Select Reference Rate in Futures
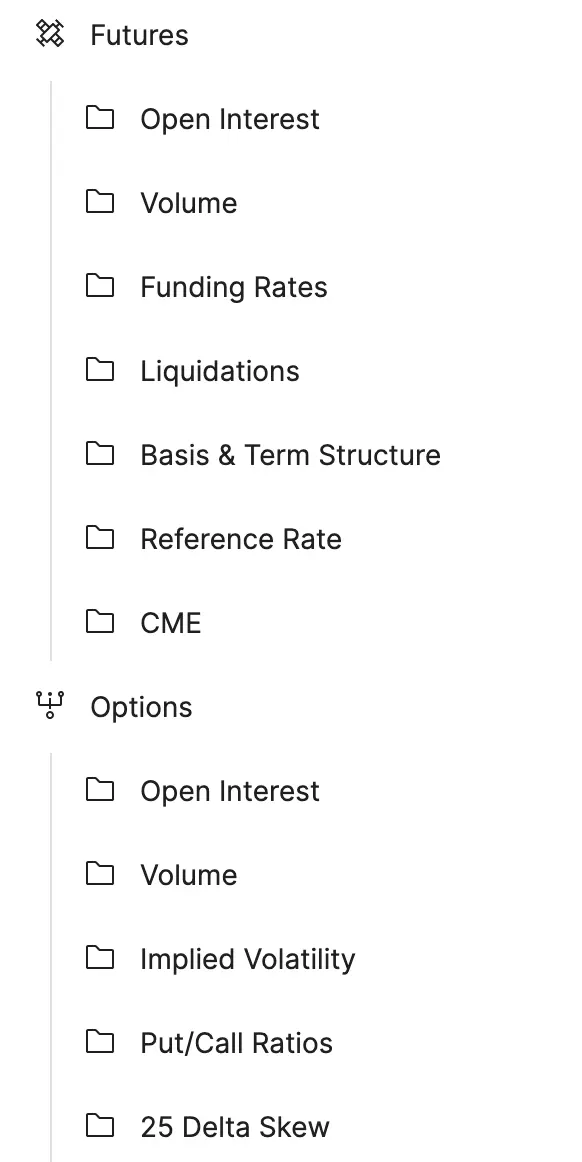The width and height of the screenshot is (582, 1162). click(241, 539)
